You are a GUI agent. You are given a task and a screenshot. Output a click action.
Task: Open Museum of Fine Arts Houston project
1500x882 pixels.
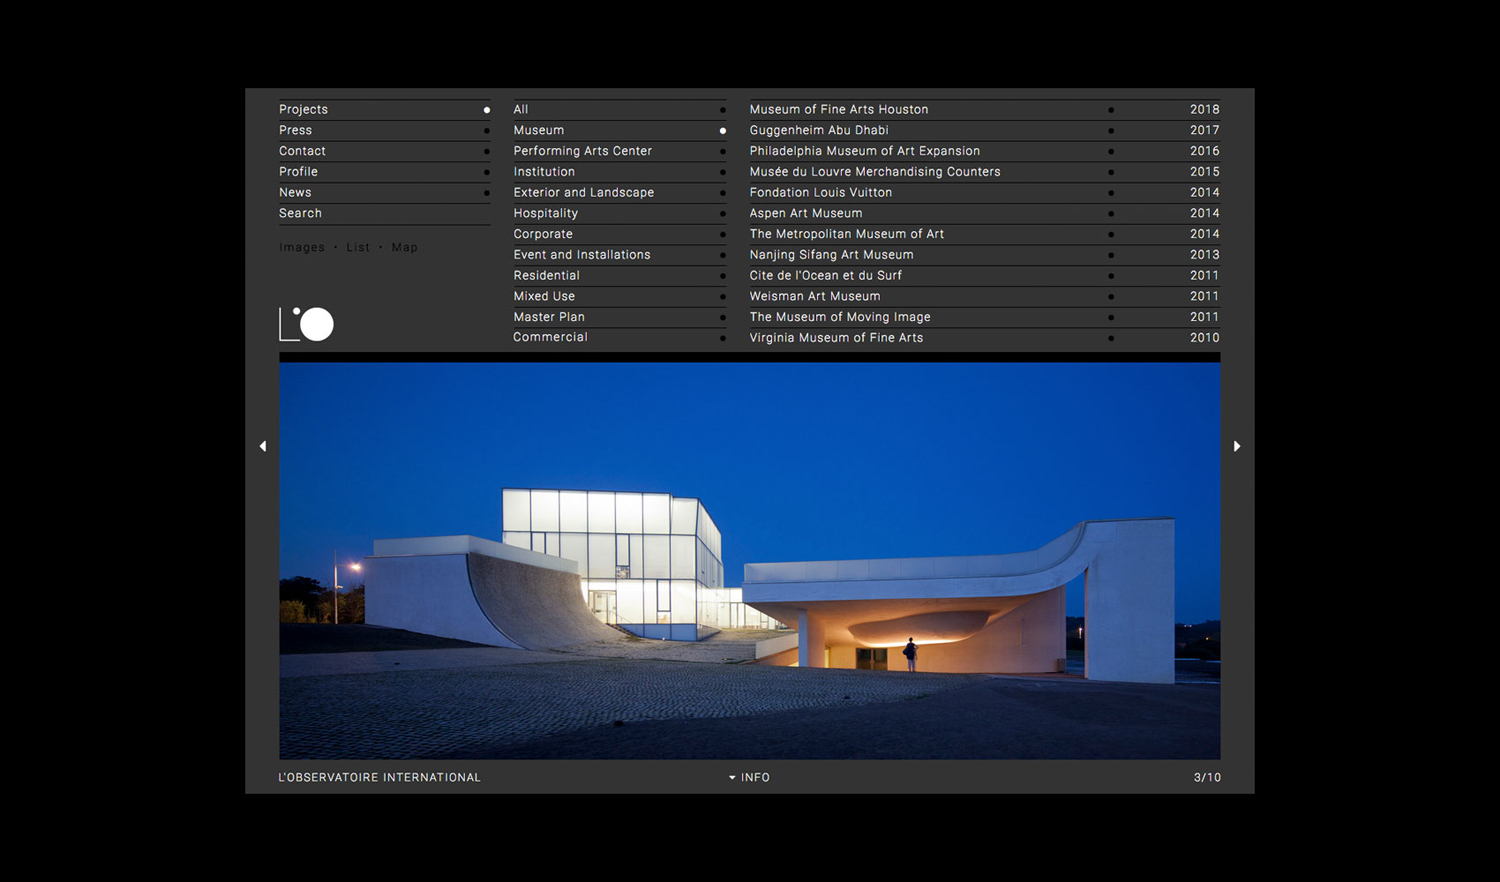[839, 109]
